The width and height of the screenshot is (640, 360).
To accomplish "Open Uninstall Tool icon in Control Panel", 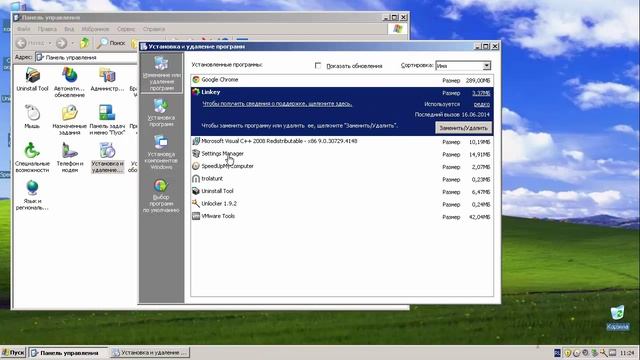I will pos(32,80).
